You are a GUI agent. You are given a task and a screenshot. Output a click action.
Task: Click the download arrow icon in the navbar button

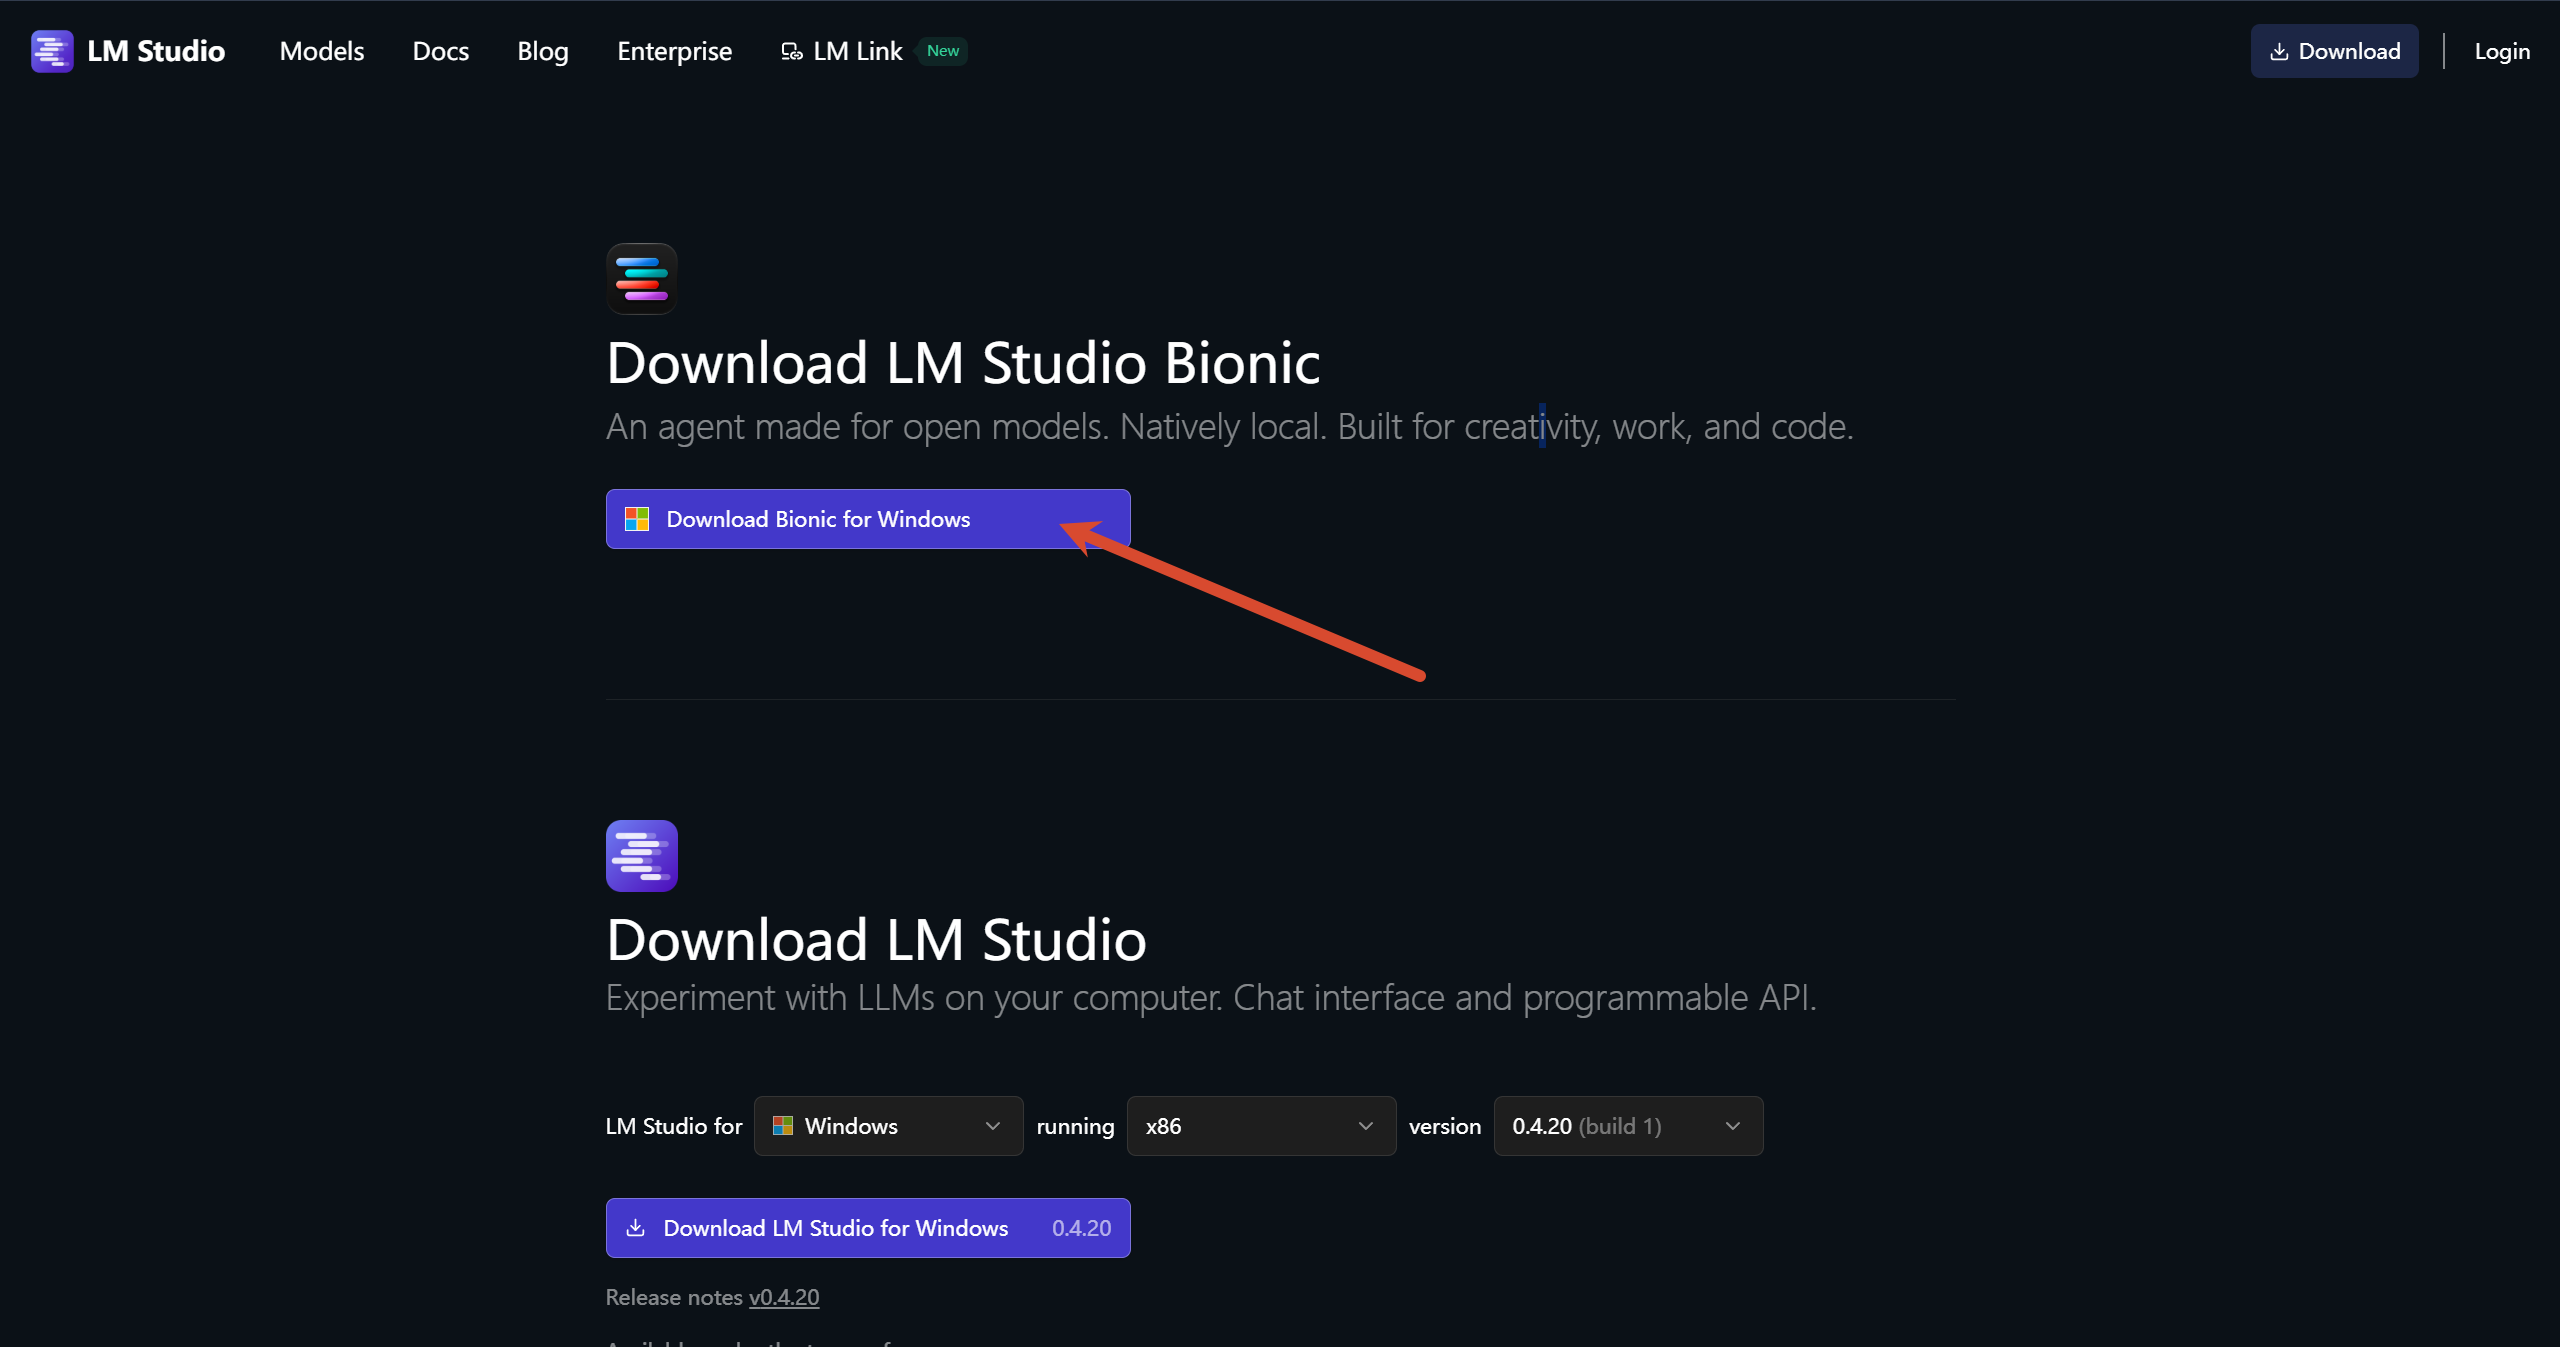(2279, 52)
